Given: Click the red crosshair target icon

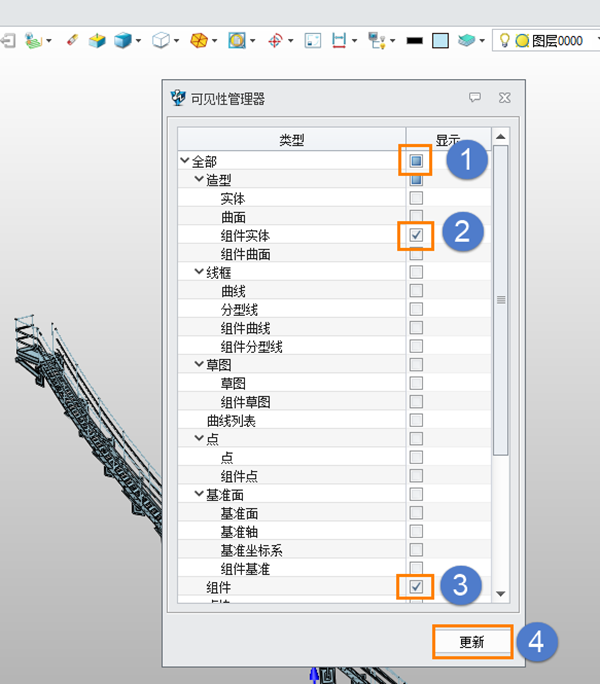Looking at the screenshot, I should 275,41.
